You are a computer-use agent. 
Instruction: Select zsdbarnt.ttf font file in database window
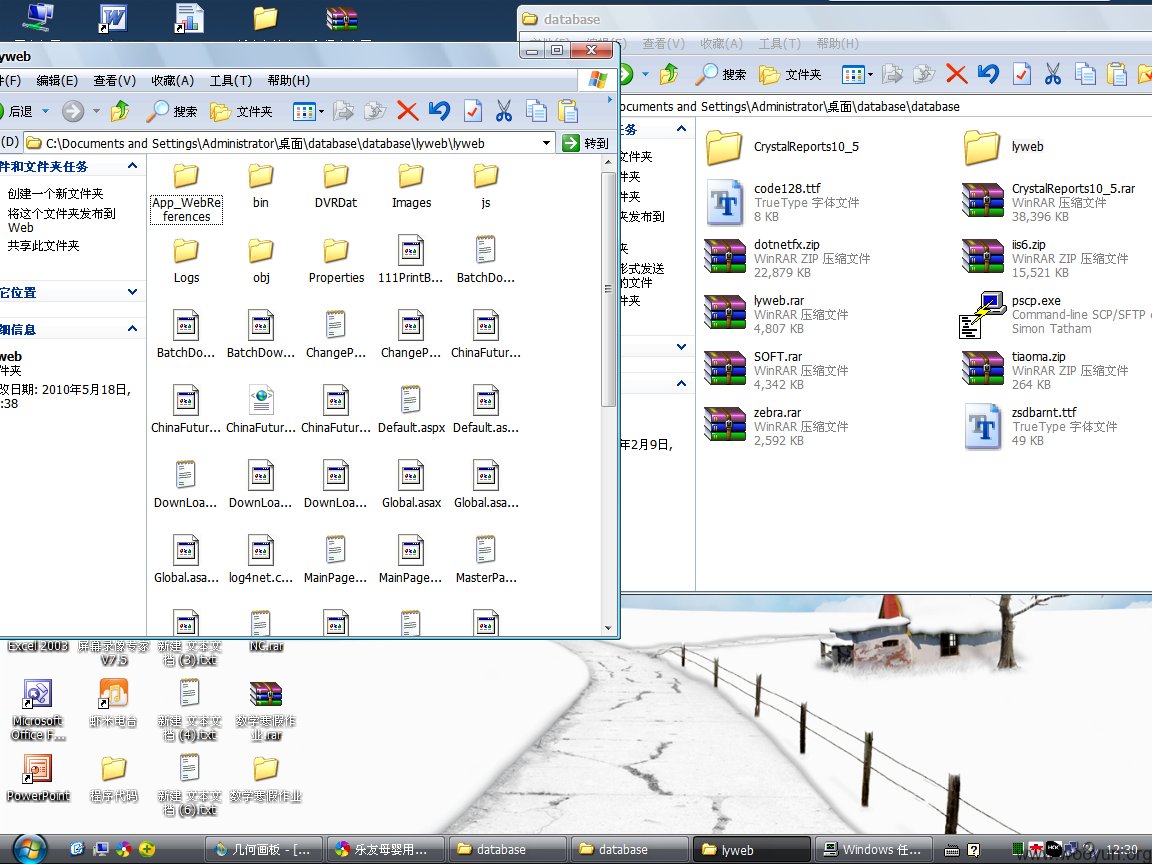tap(1042, 426)
